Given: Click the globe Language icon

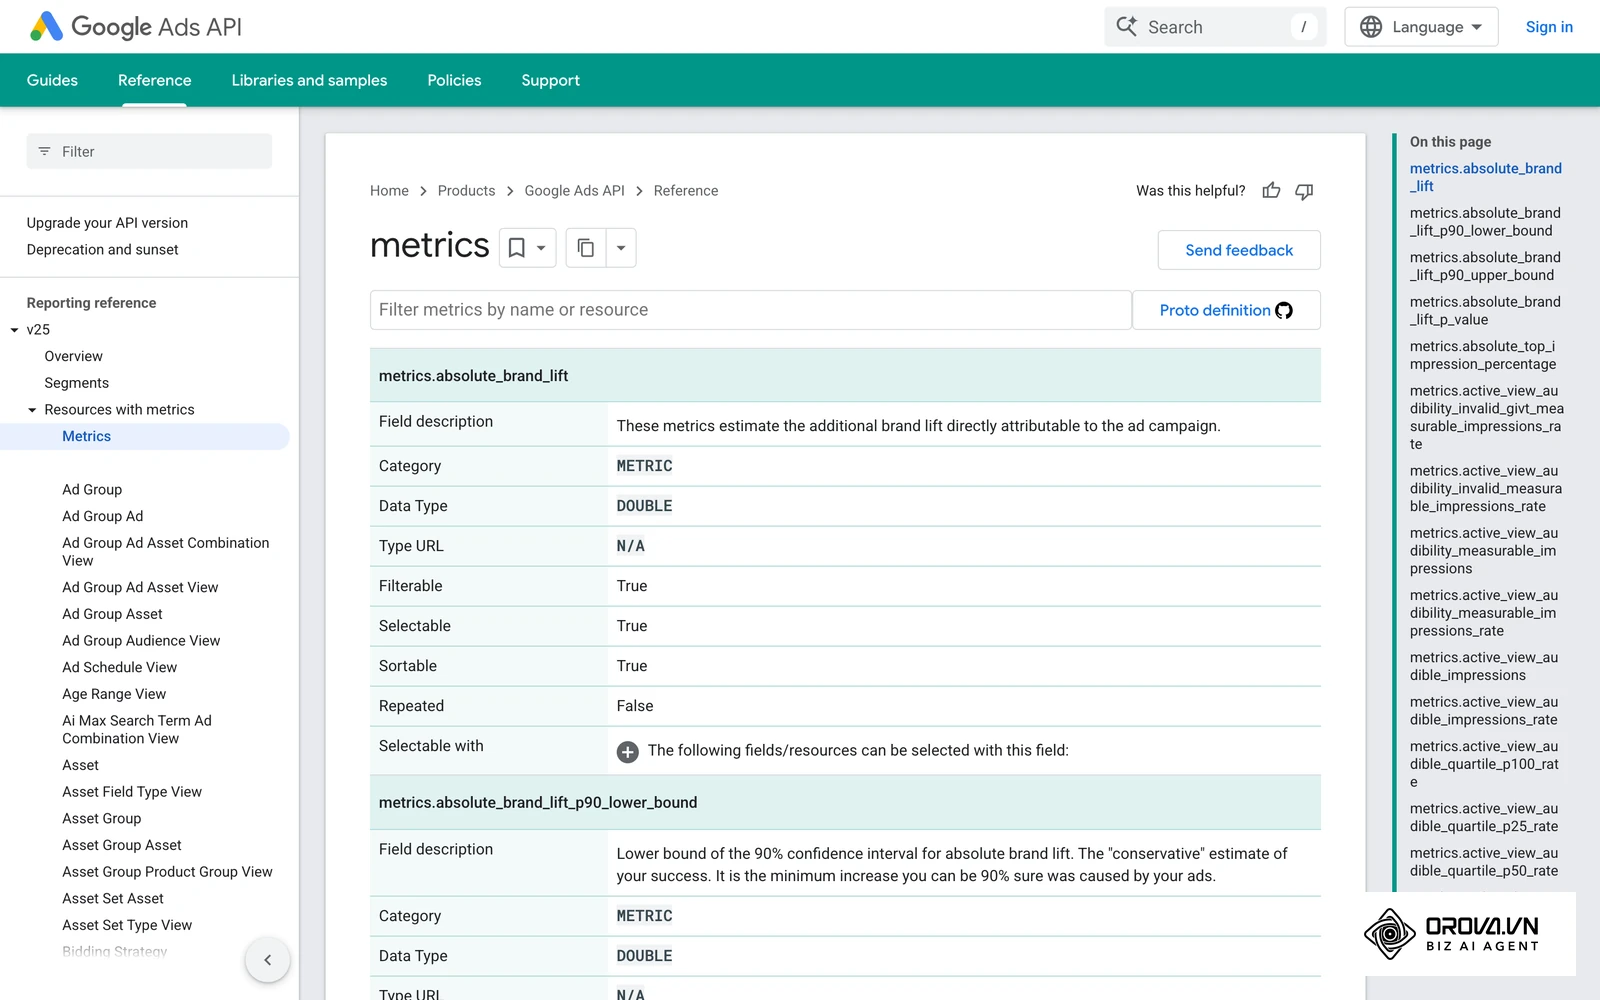Looking at the screenshot, I should point(1372,27).
